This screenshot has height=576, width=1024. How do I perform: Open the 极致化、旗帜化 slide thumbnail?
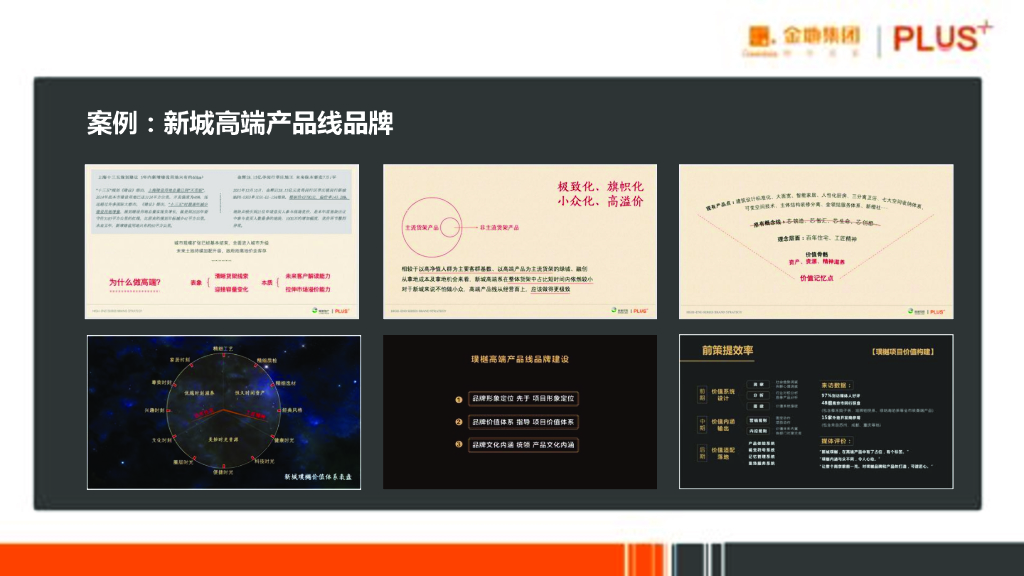[x=520, y=242]
